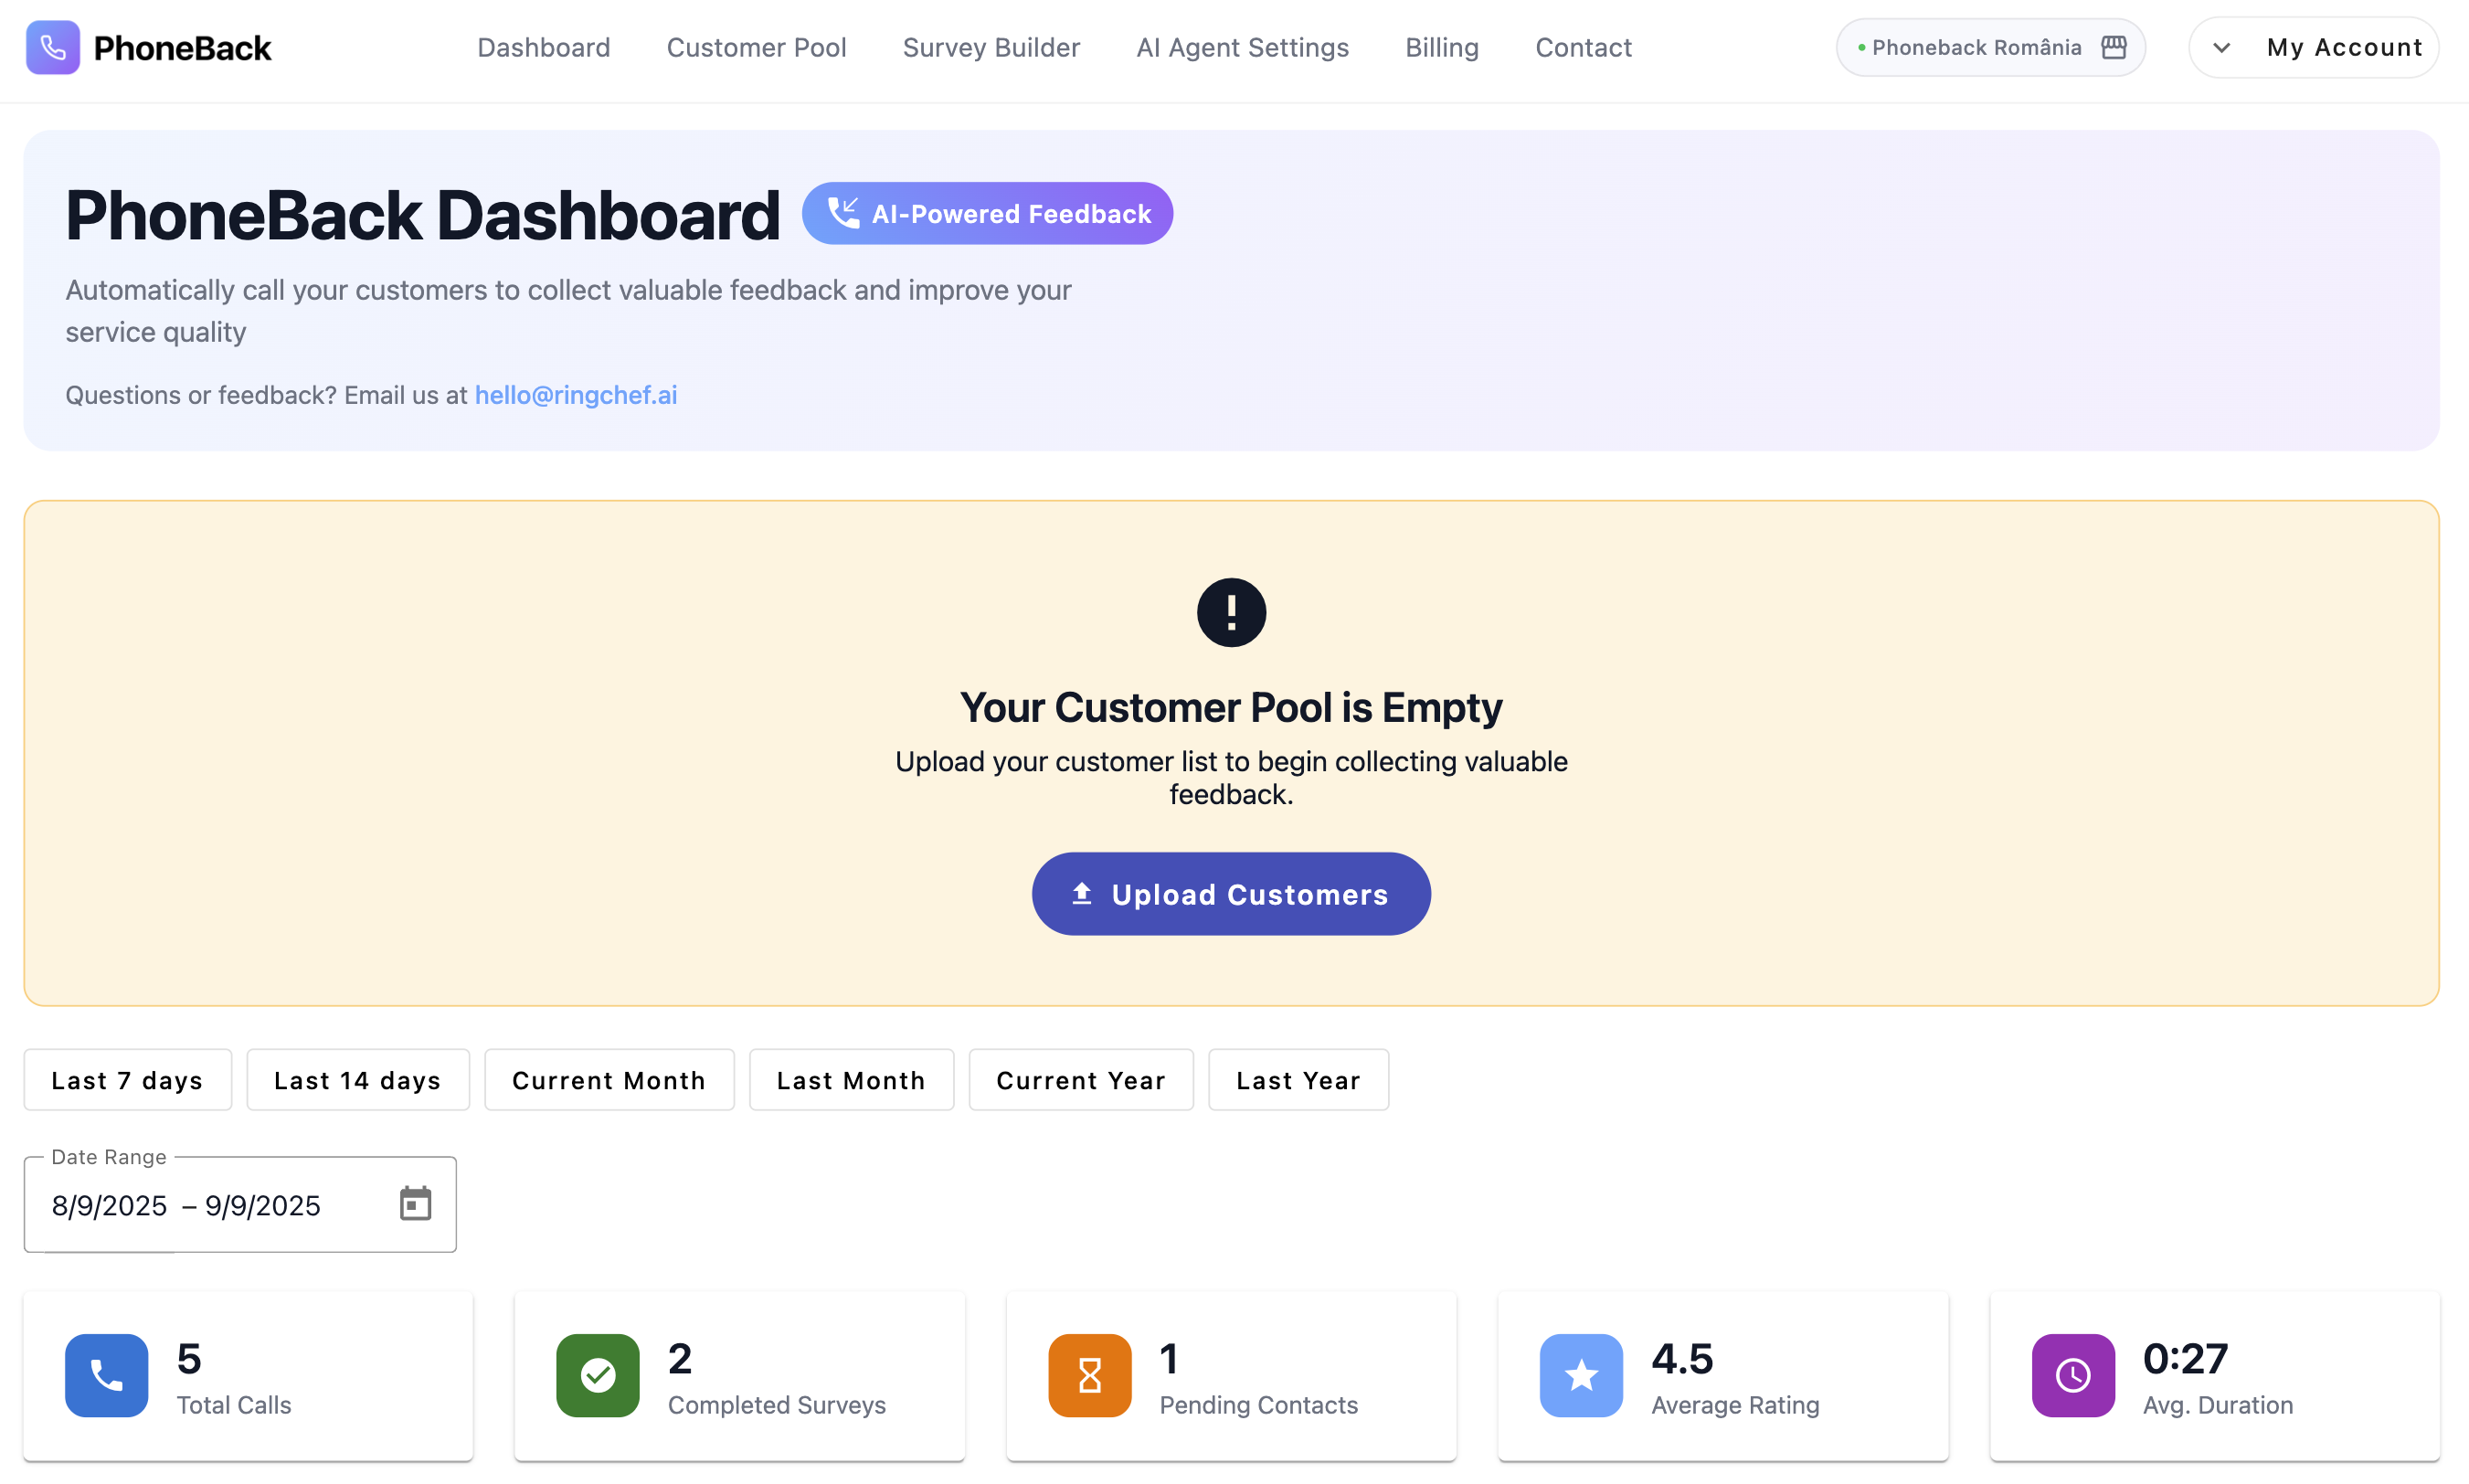Click the PhoneBack brand name text
Screen dimensions: 2469x1484
click(182, 47)
